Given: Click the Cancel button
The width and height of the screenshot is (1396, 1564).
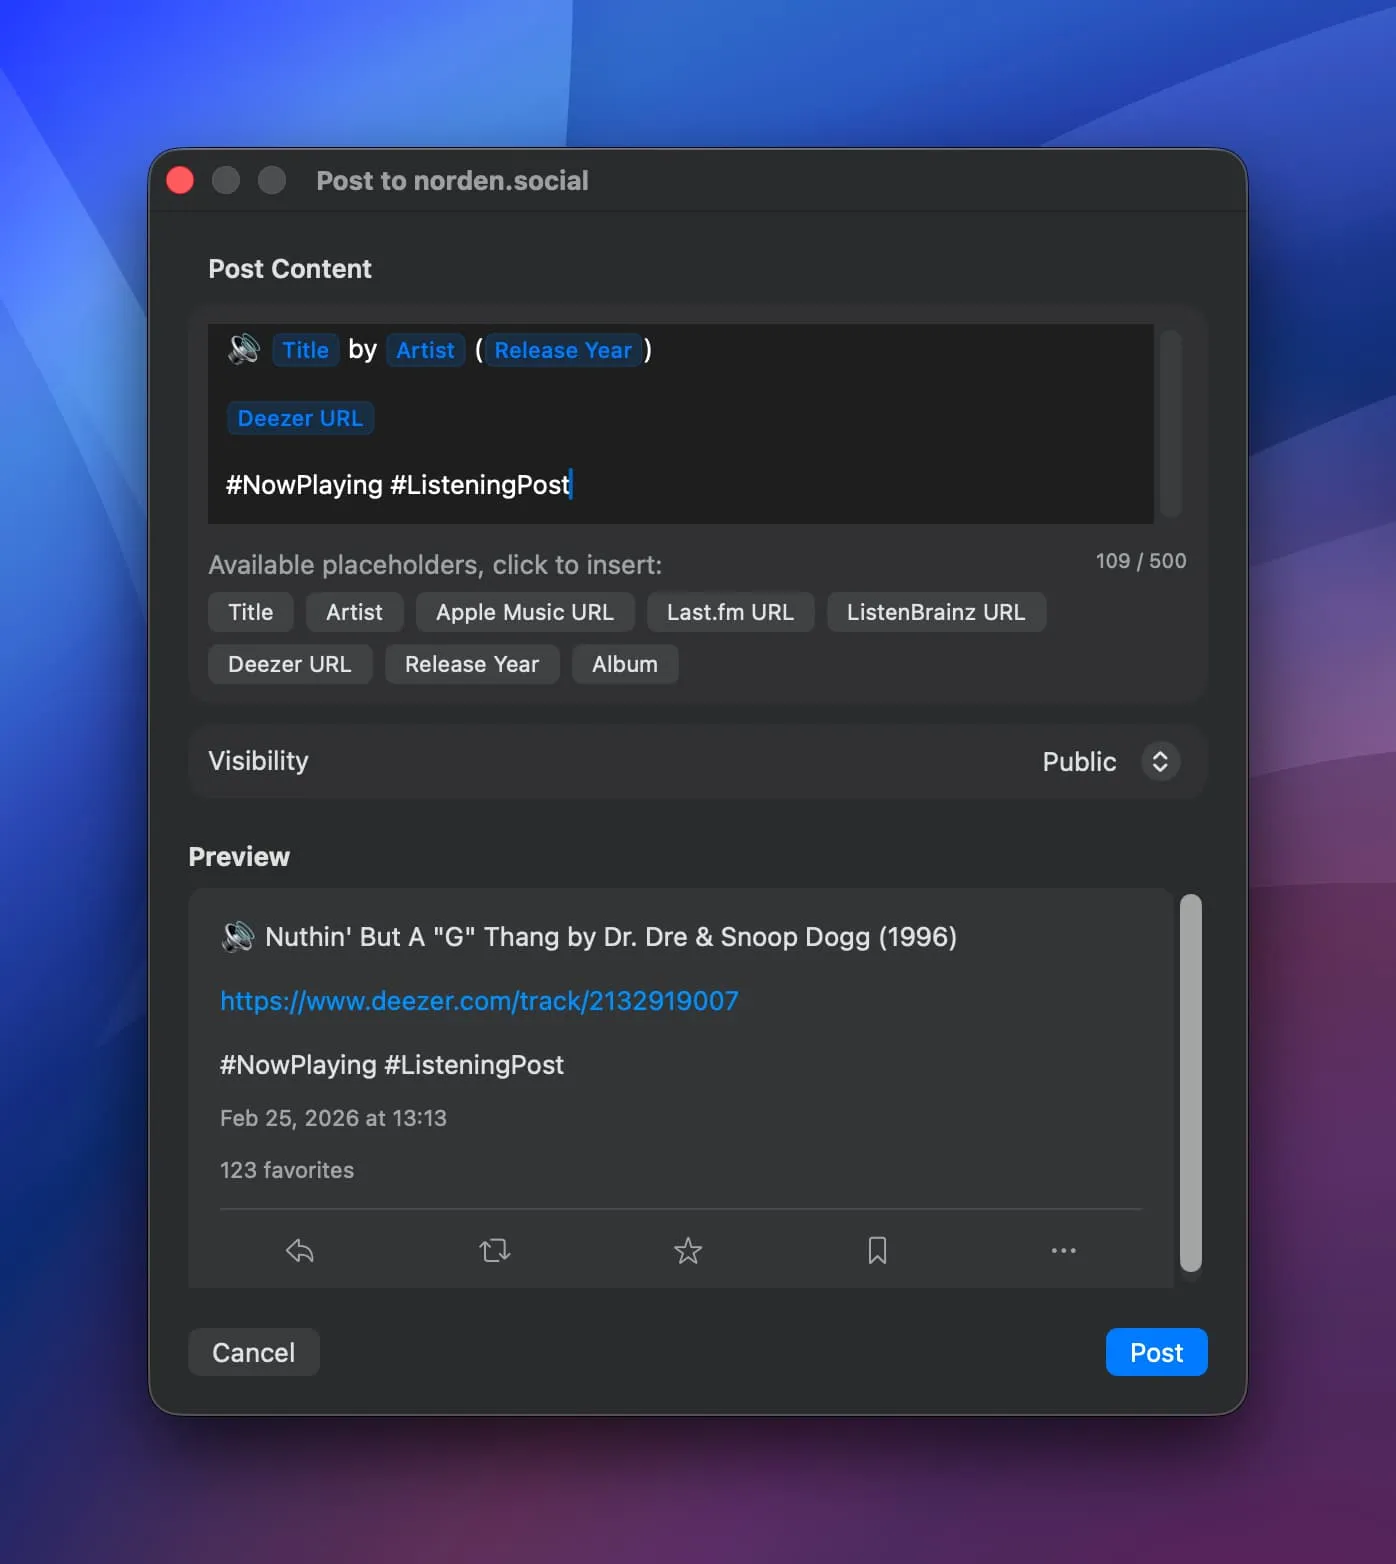Looking at the screenshot, I should (x=254, y=1352).
